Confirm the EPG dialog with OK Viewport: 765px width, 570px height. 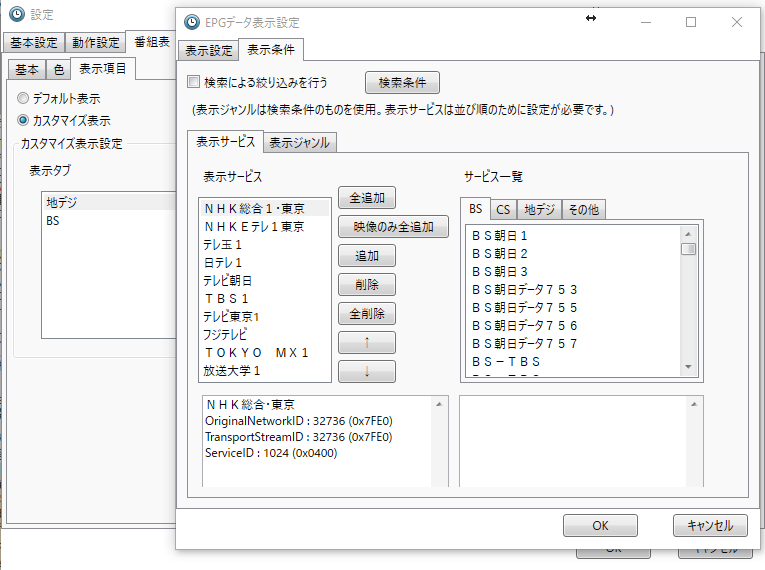point(600,525)
